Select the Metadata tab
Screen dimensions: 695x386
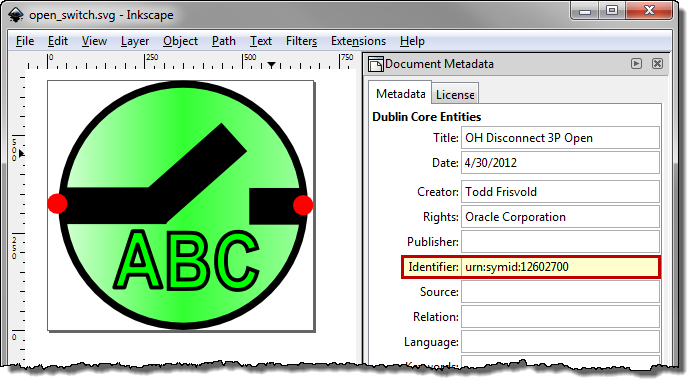(x=400, y=94)
